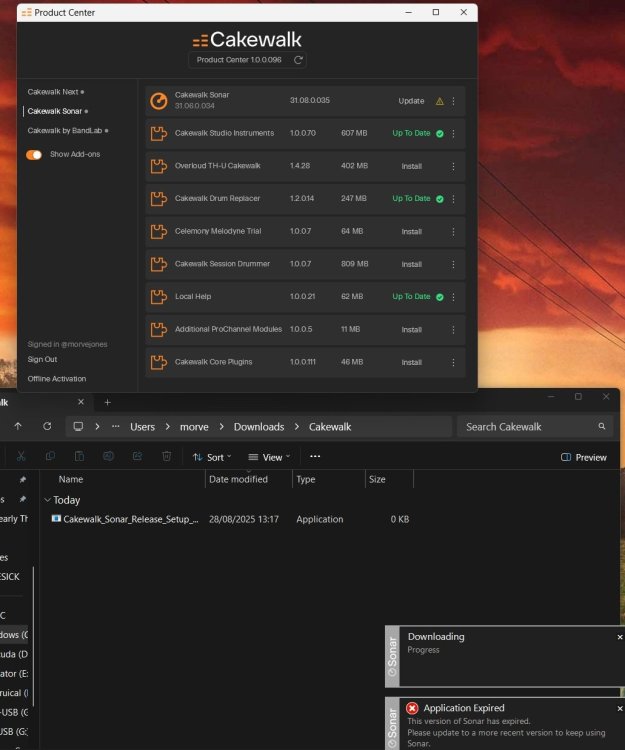This screenshot has width=625, height=750.
Task: Click Sign Out in Product Center
Action: point(42,359)
